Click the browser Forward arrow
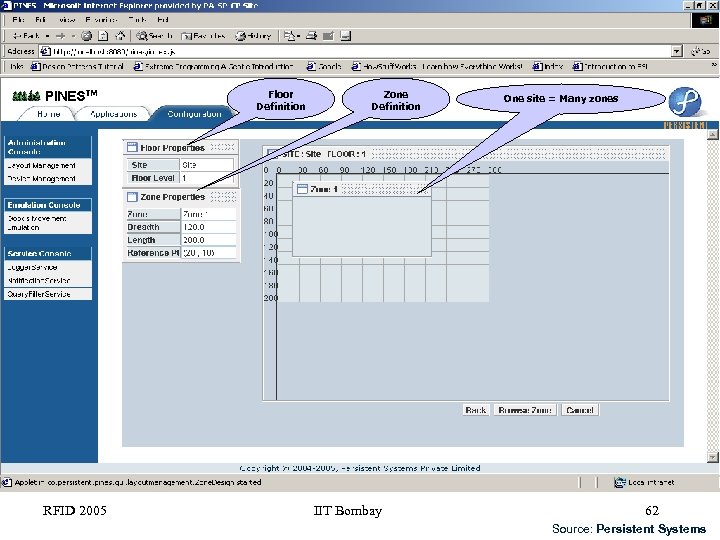The height and width of the screenshot is (540, 720). pyautogui.click(x=60, y=35)
